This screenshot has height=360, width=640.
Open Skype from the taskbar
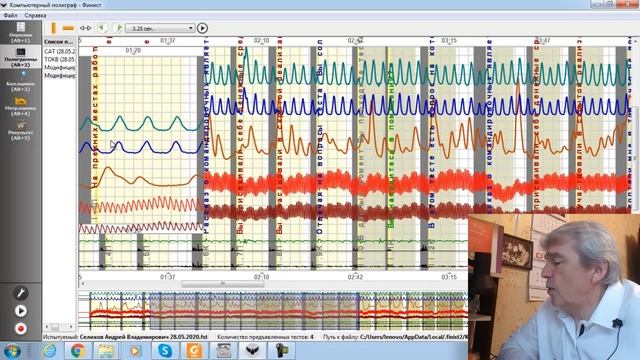(x=164, y=351)
